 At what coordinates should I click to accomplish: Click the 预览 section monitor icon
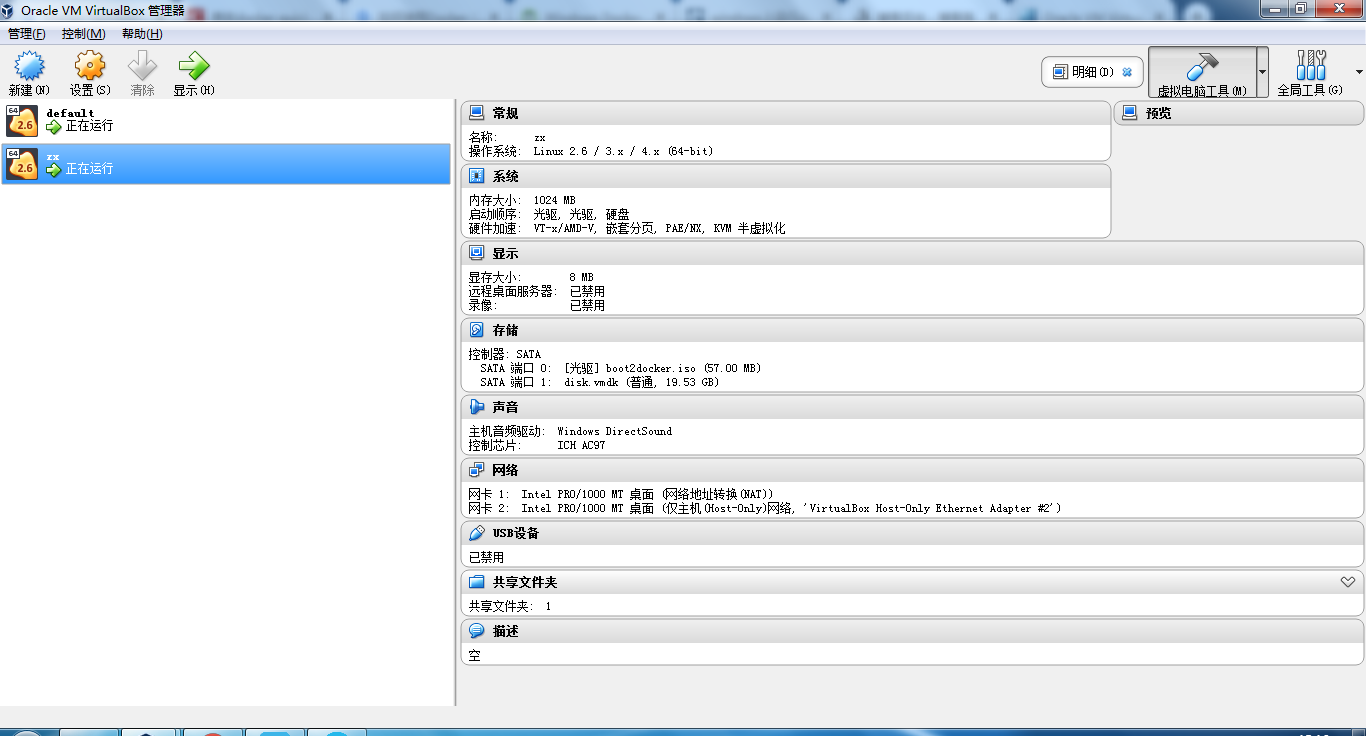(x=1130, y=113)
